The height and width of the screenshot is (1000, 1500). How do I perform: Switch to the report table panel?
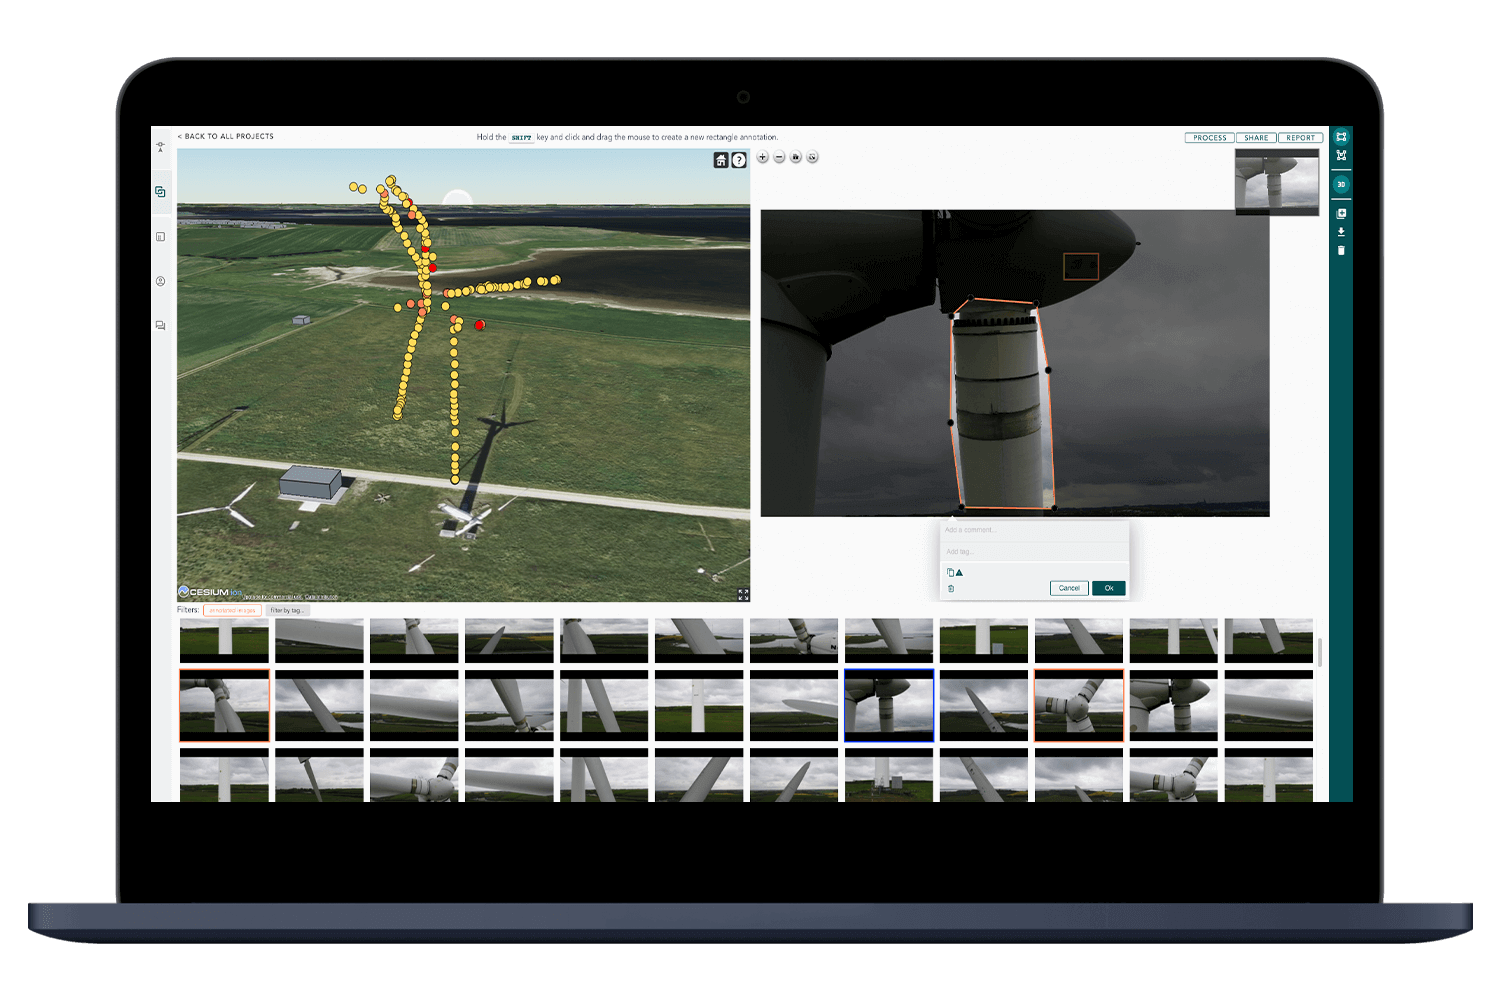pos(160,238)
